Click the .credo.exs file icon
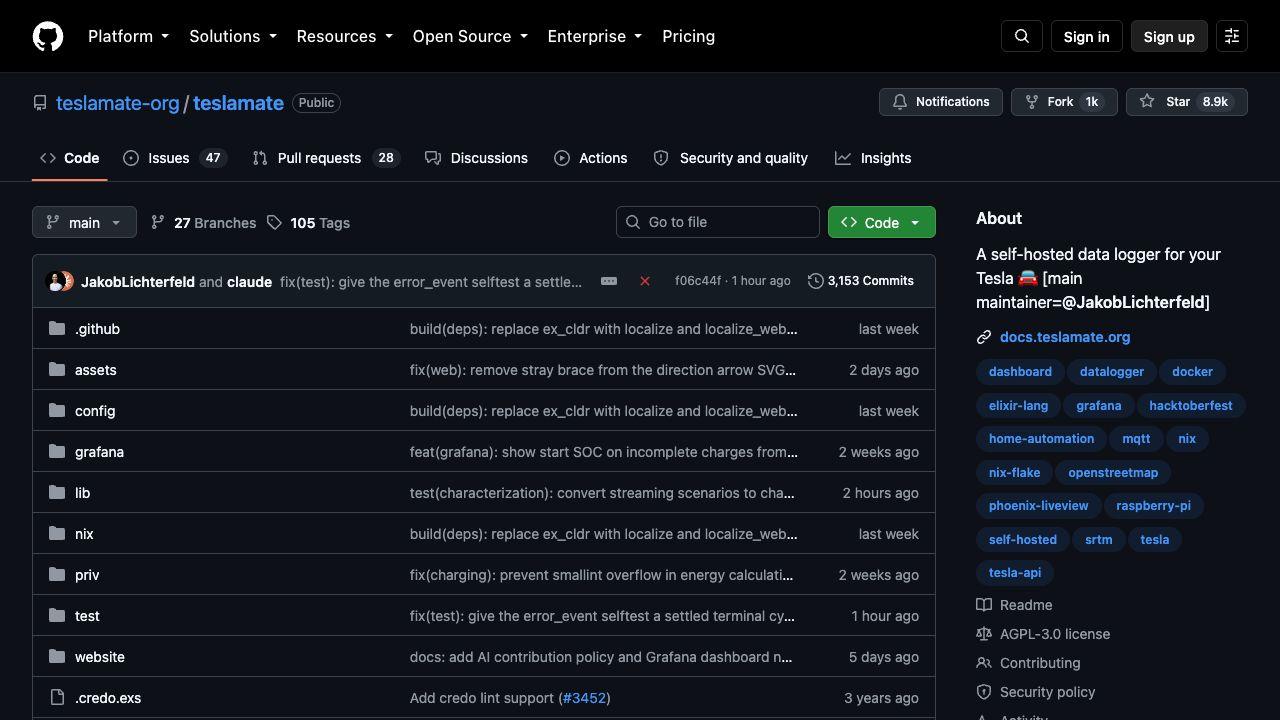1280x720 pixels. tap(57, 698)
